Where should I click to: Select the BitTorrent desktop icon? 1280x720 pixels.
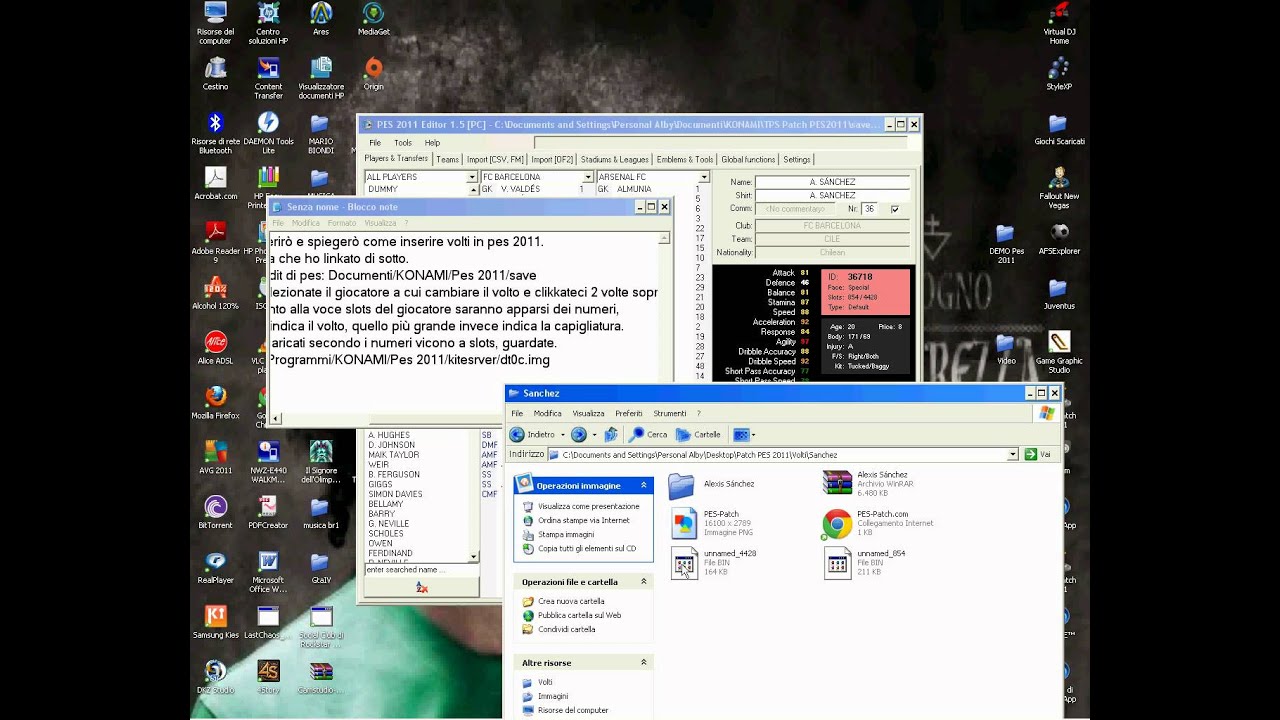(215, 506)
